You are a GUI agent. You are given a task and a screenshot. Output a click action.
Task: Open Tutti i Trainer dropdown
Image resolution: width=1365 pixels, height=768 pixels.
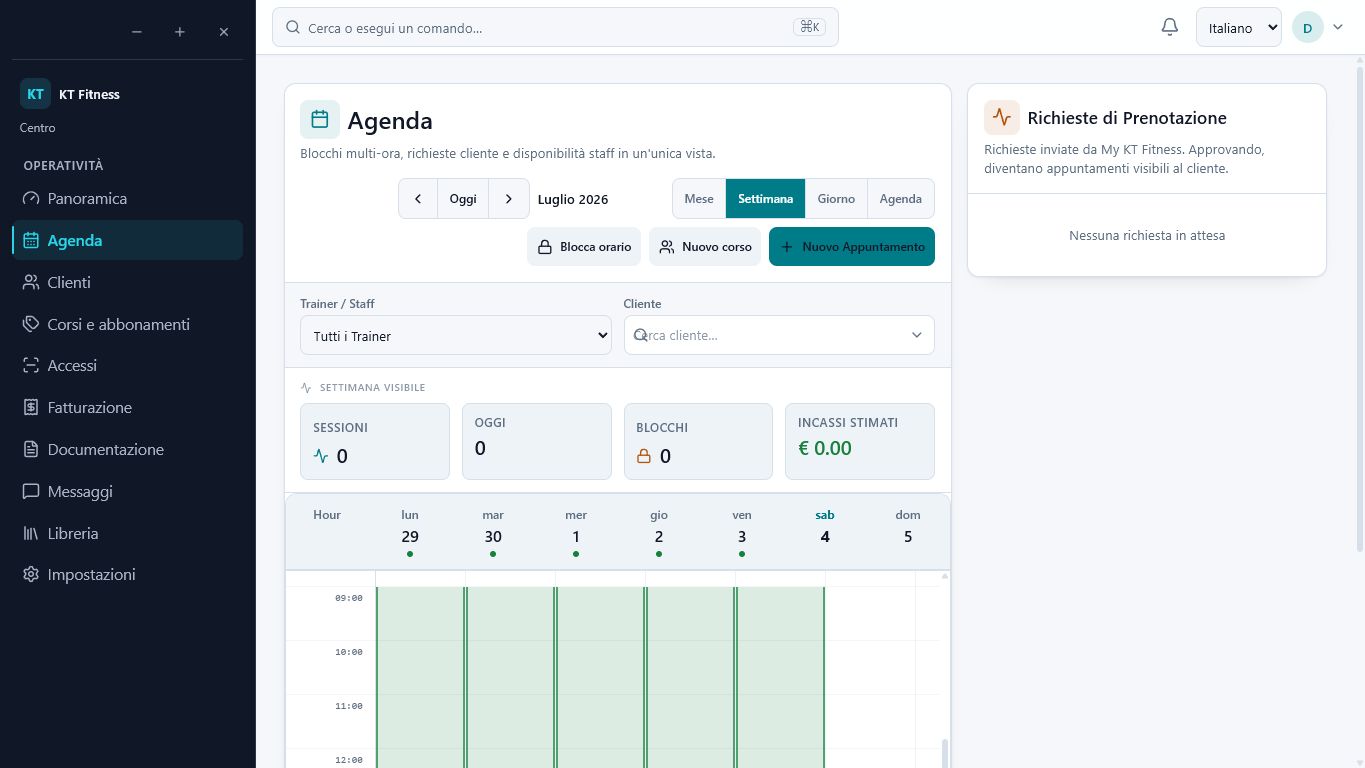(455, 336)
